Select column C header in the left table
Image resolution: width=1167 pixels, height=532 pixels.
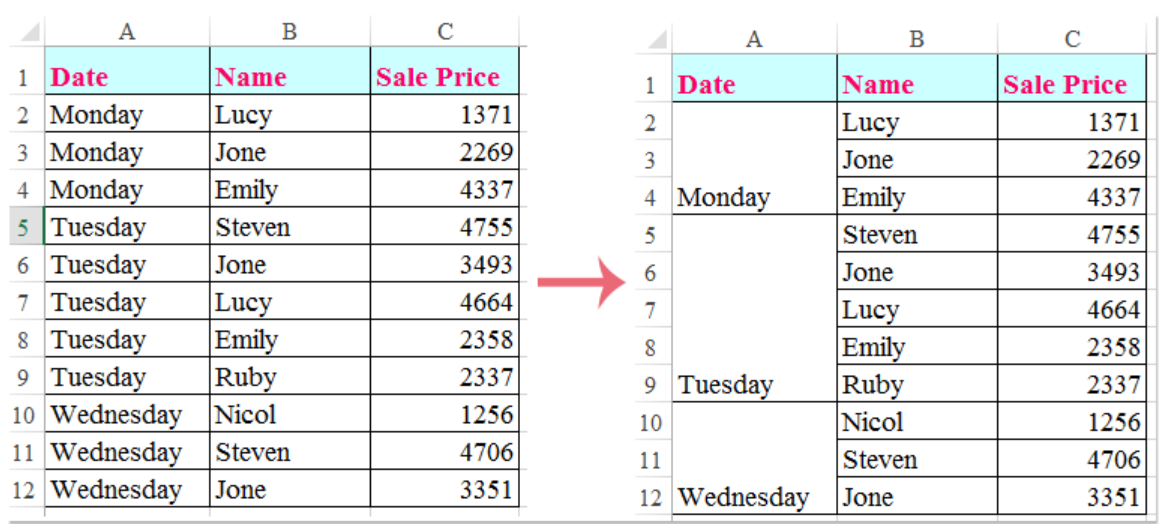445,32
